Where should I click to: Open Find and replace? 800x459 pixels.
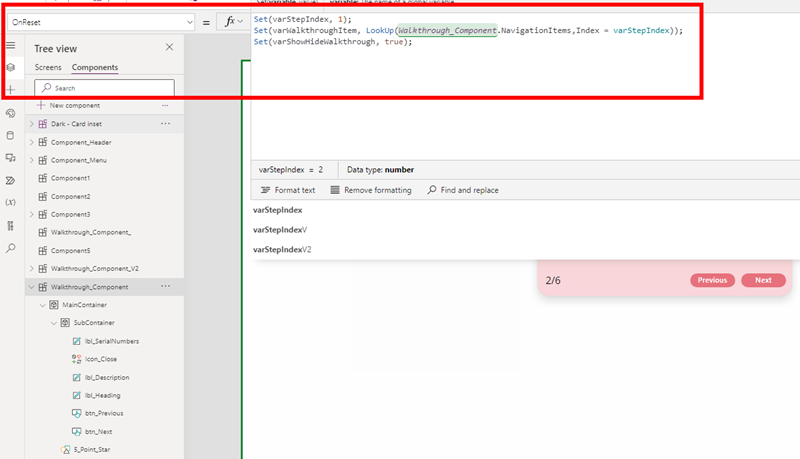463,190
